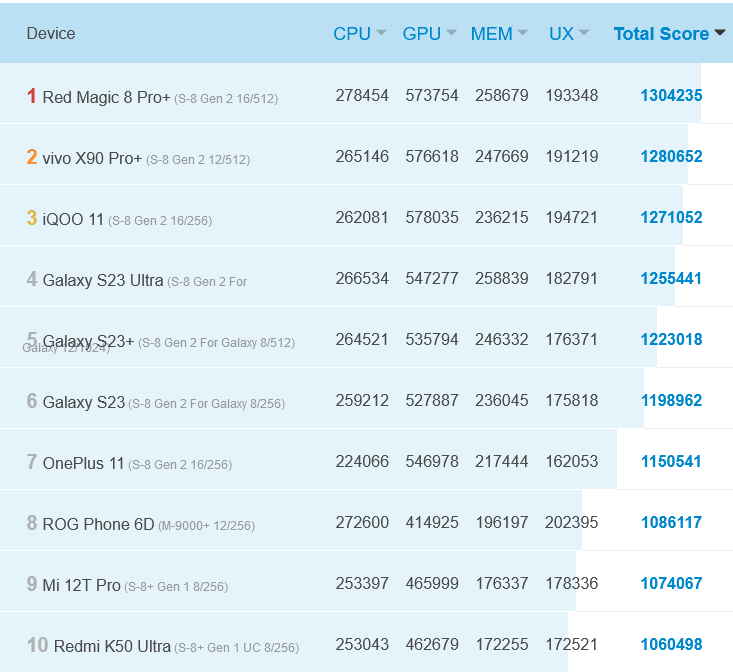Select UX score 176371
733x672 pixels.
click(x=571, y=339)
